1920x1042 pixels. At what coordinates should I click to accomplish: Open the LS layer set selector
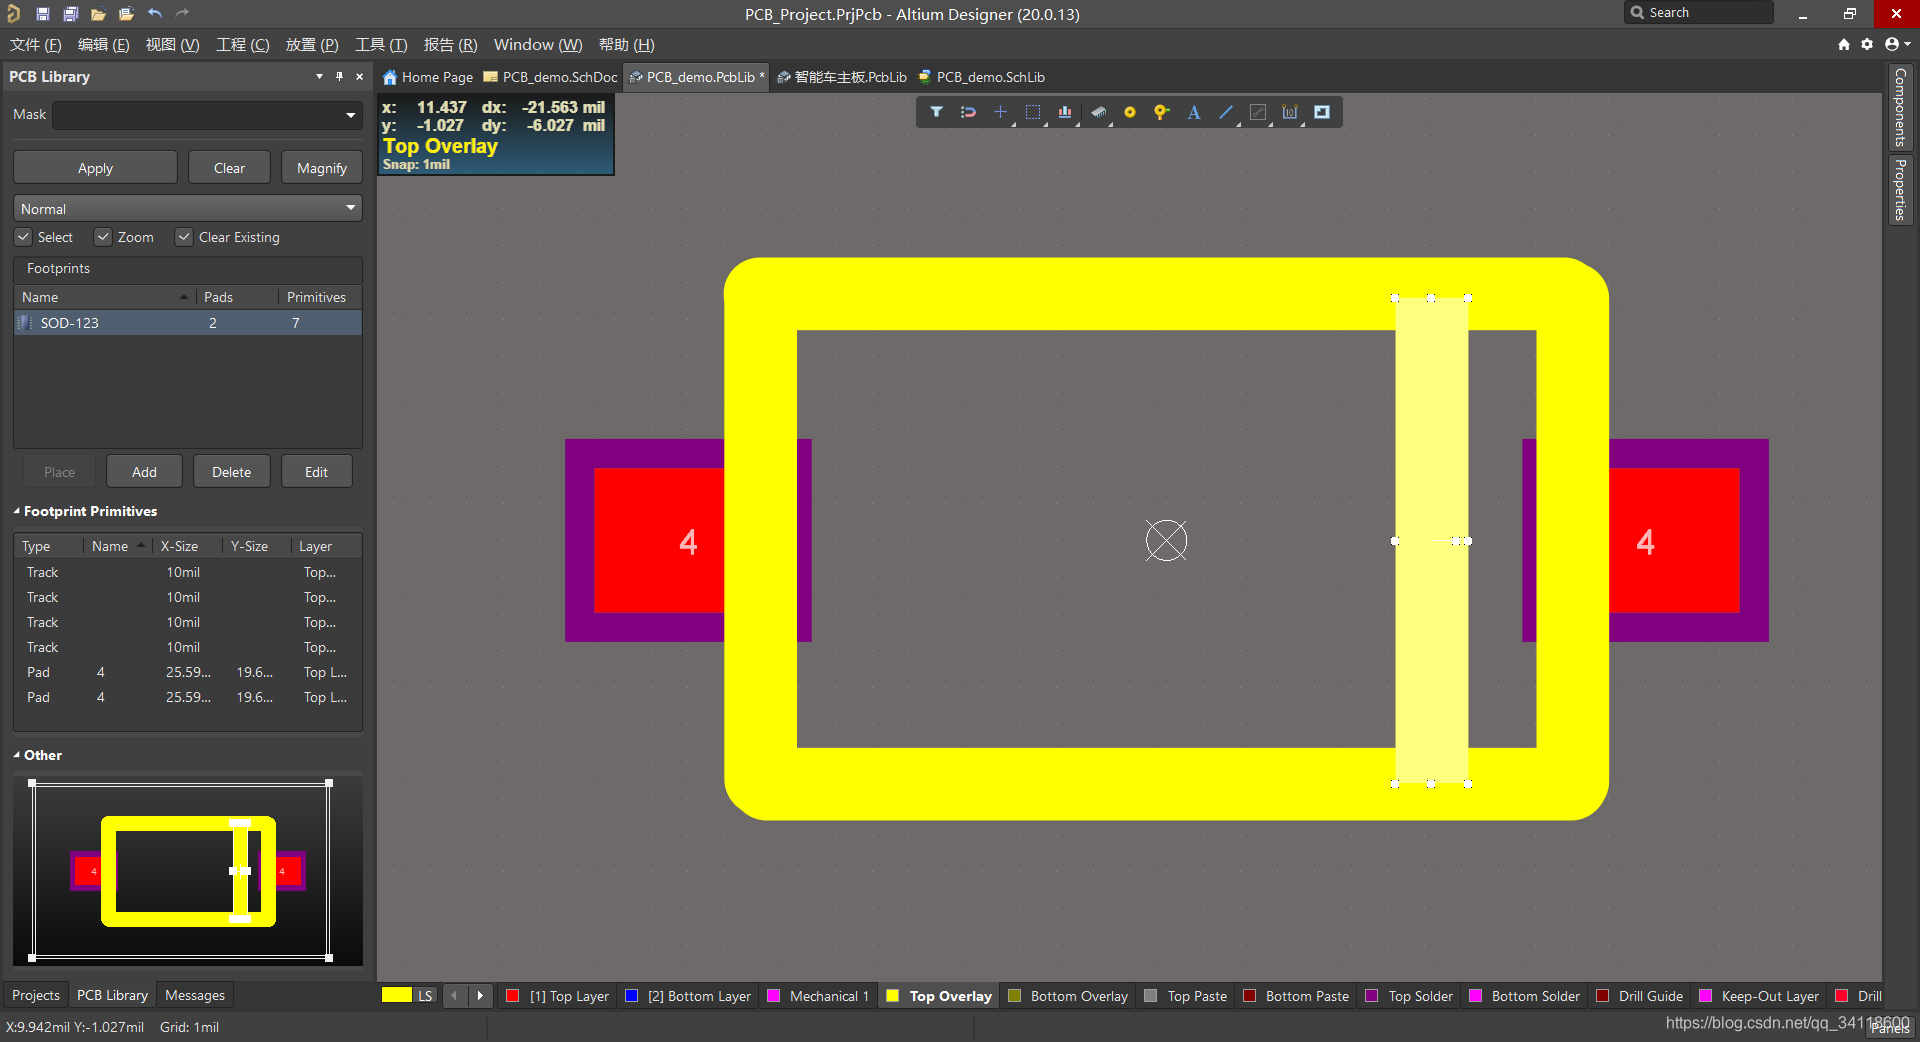pyautogui.click(x=426, y=996)
